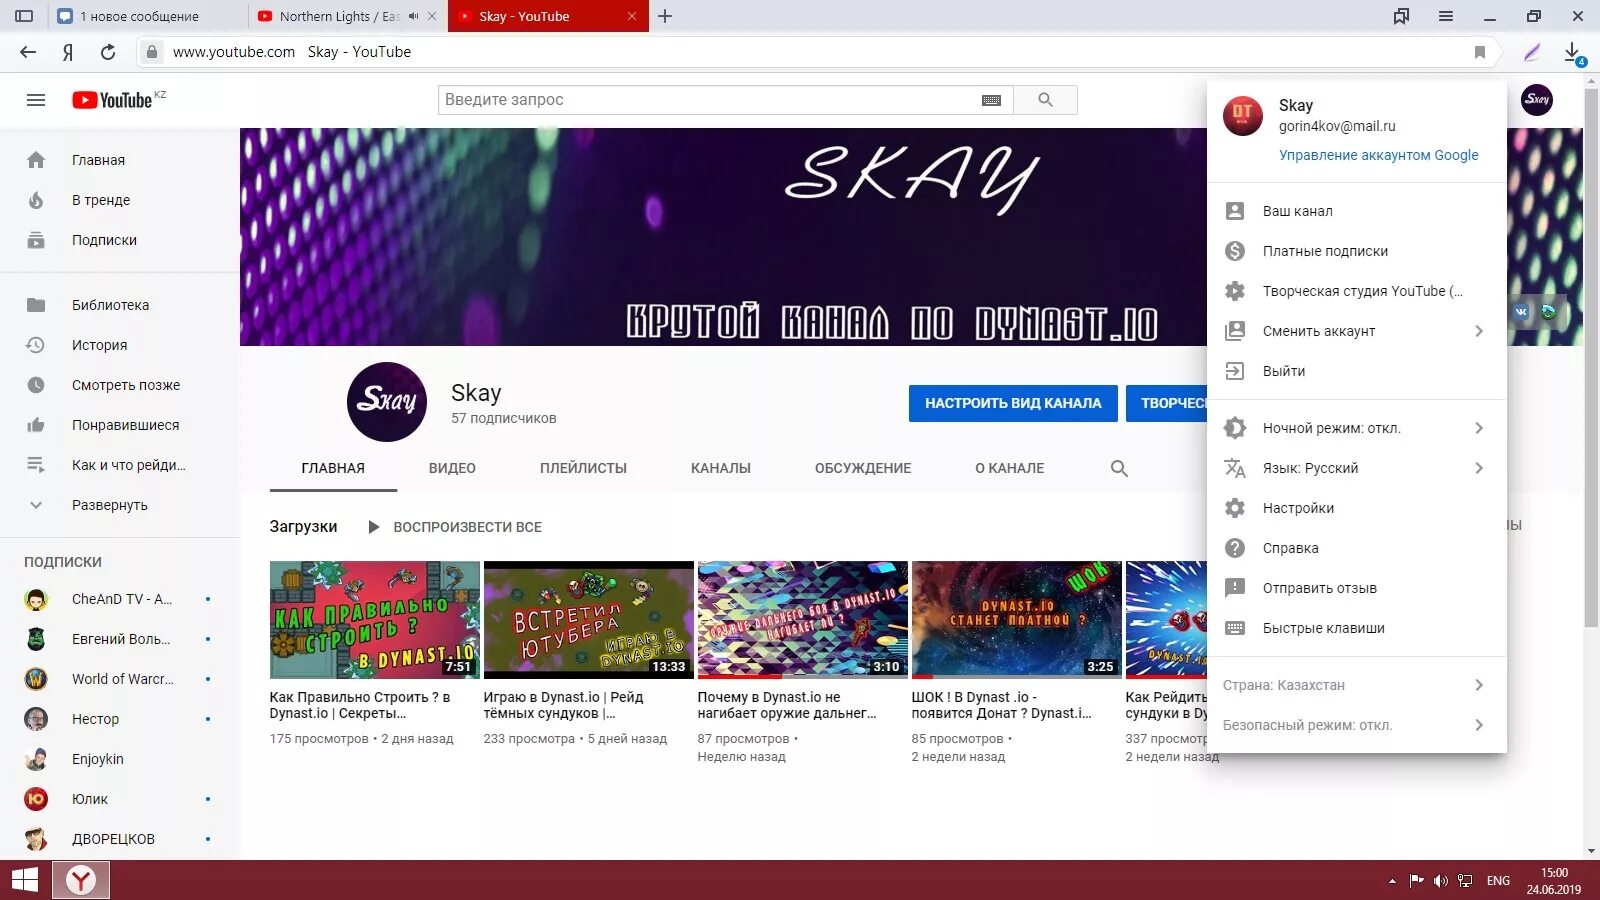Viewport: 1600px width, 900px height.
Task: Click ВОСПРОИЗВЕСТИ ВСЕ play all
Action: 455,527
